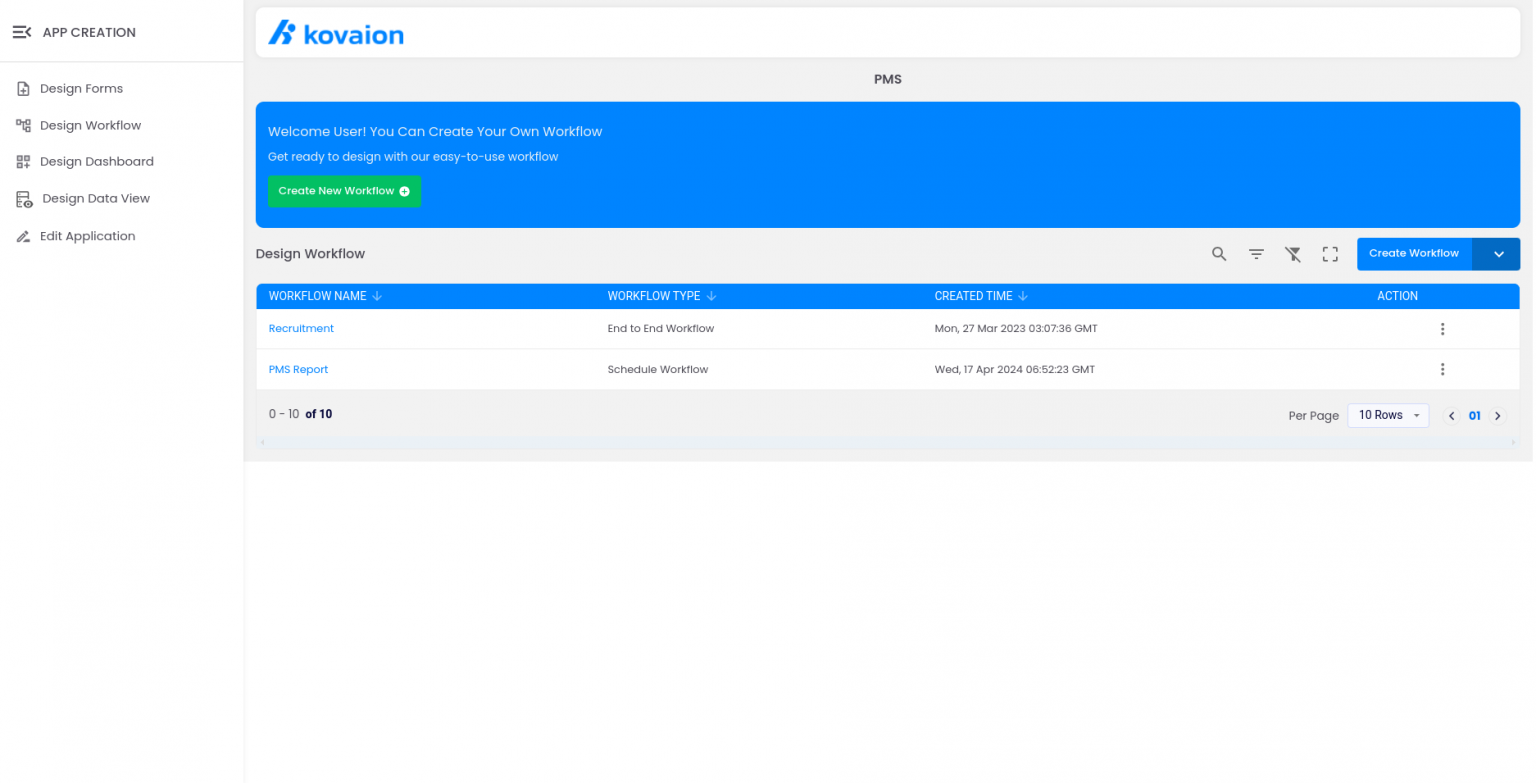Click the filter icon above the workflow table
This screenshot has width=1536, height=783.
(1256, 254)
